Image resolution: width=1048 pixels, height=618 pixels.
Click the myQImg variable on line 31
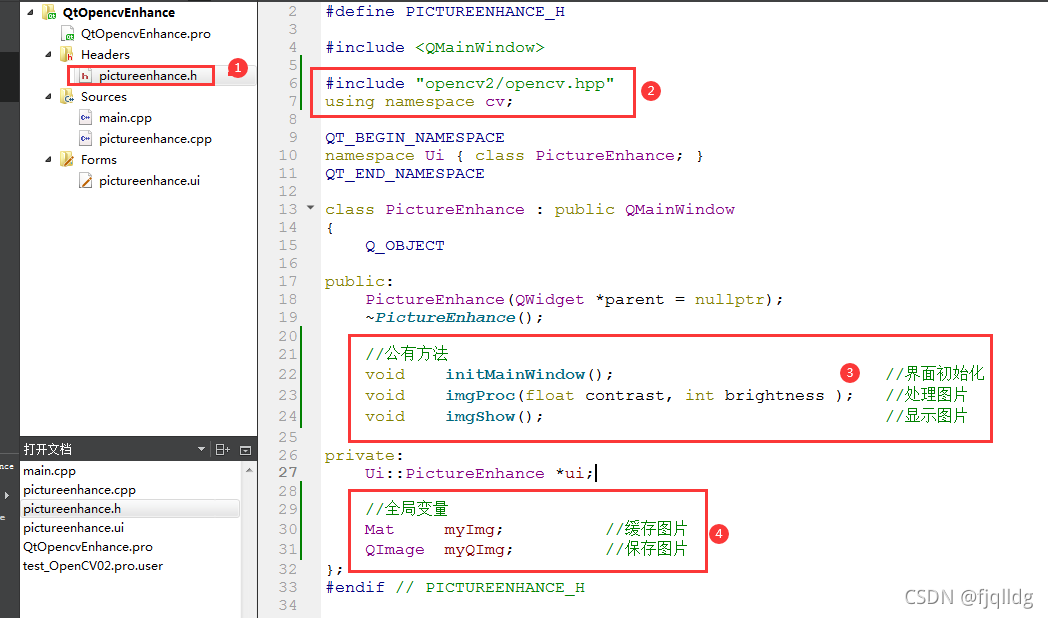475,550
